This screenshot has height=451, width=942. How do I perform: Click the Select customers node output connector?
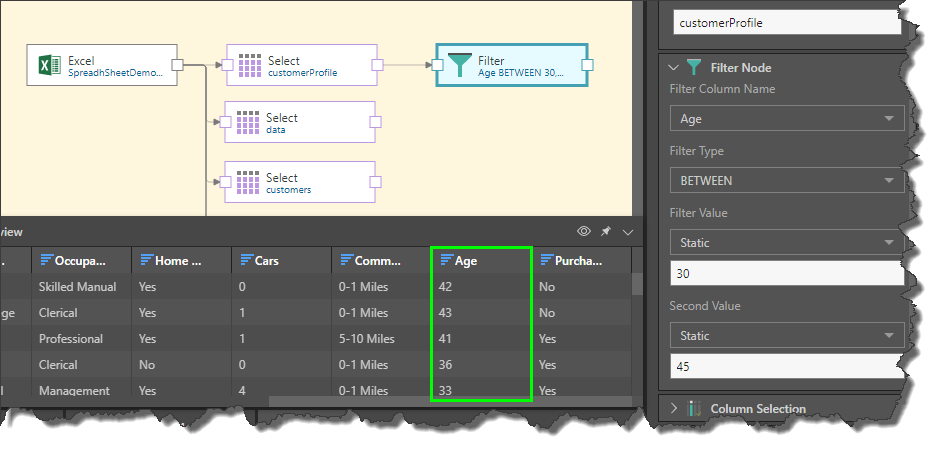coord(375,182)
